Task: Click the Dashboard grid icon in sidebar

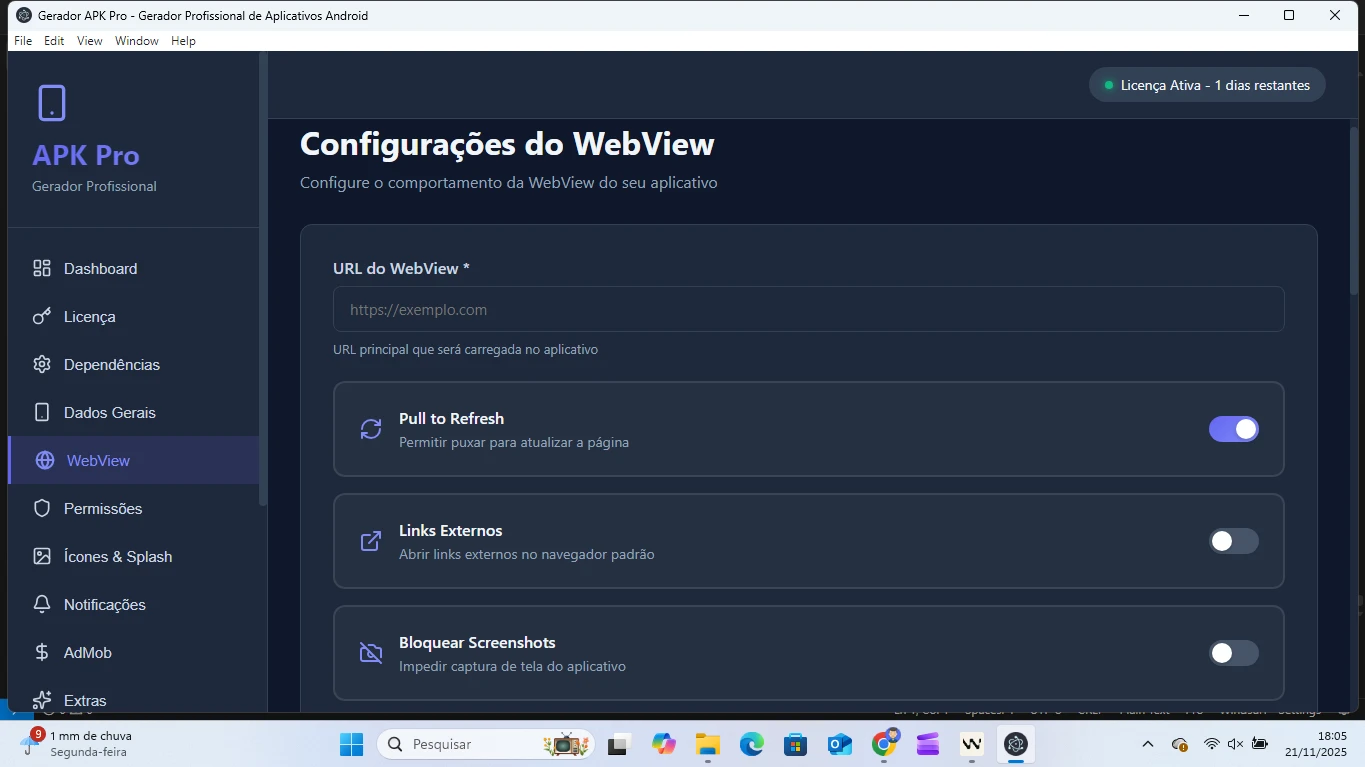Action: 42,268
